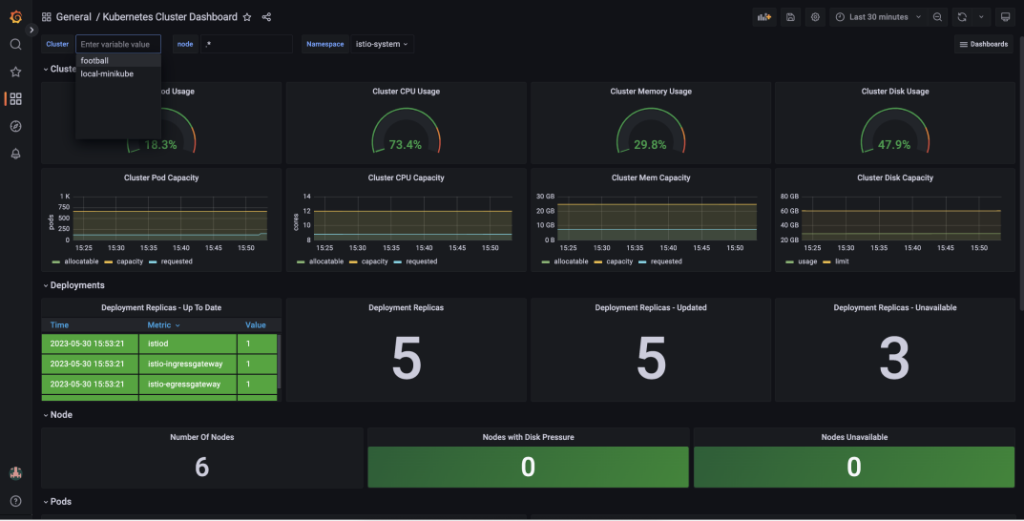Click the Add panel icon

(x=764, y=17)
